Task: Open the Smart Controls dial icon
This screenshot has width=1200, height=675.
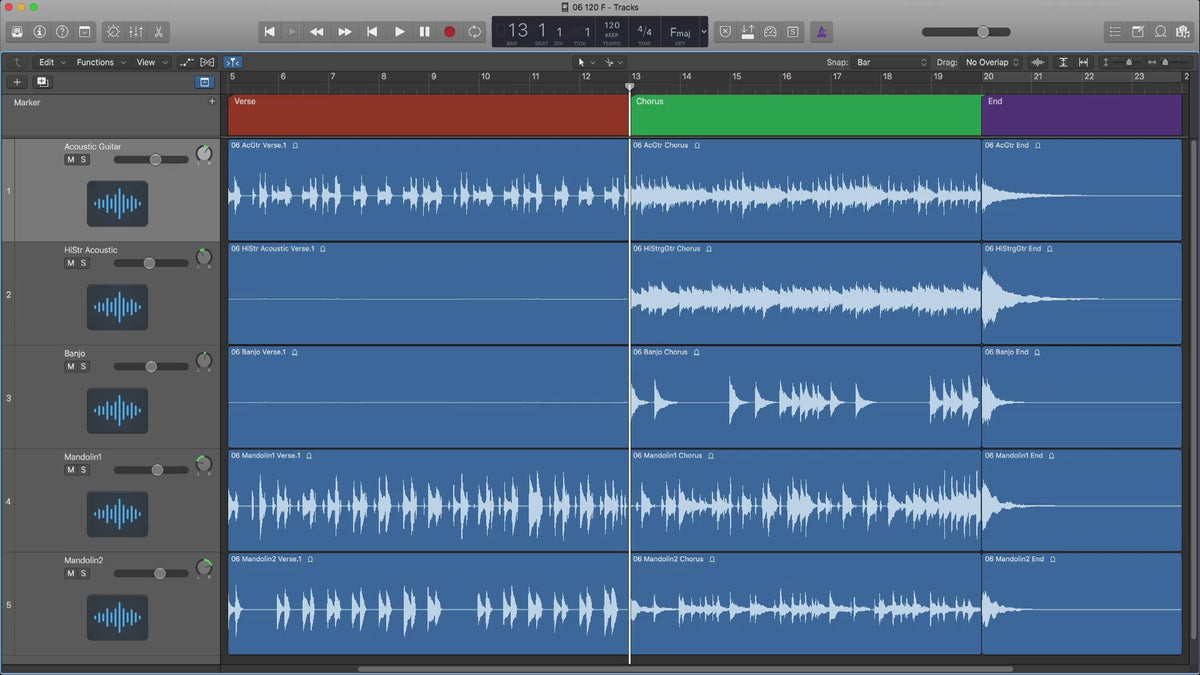Action: pos(113,32)
